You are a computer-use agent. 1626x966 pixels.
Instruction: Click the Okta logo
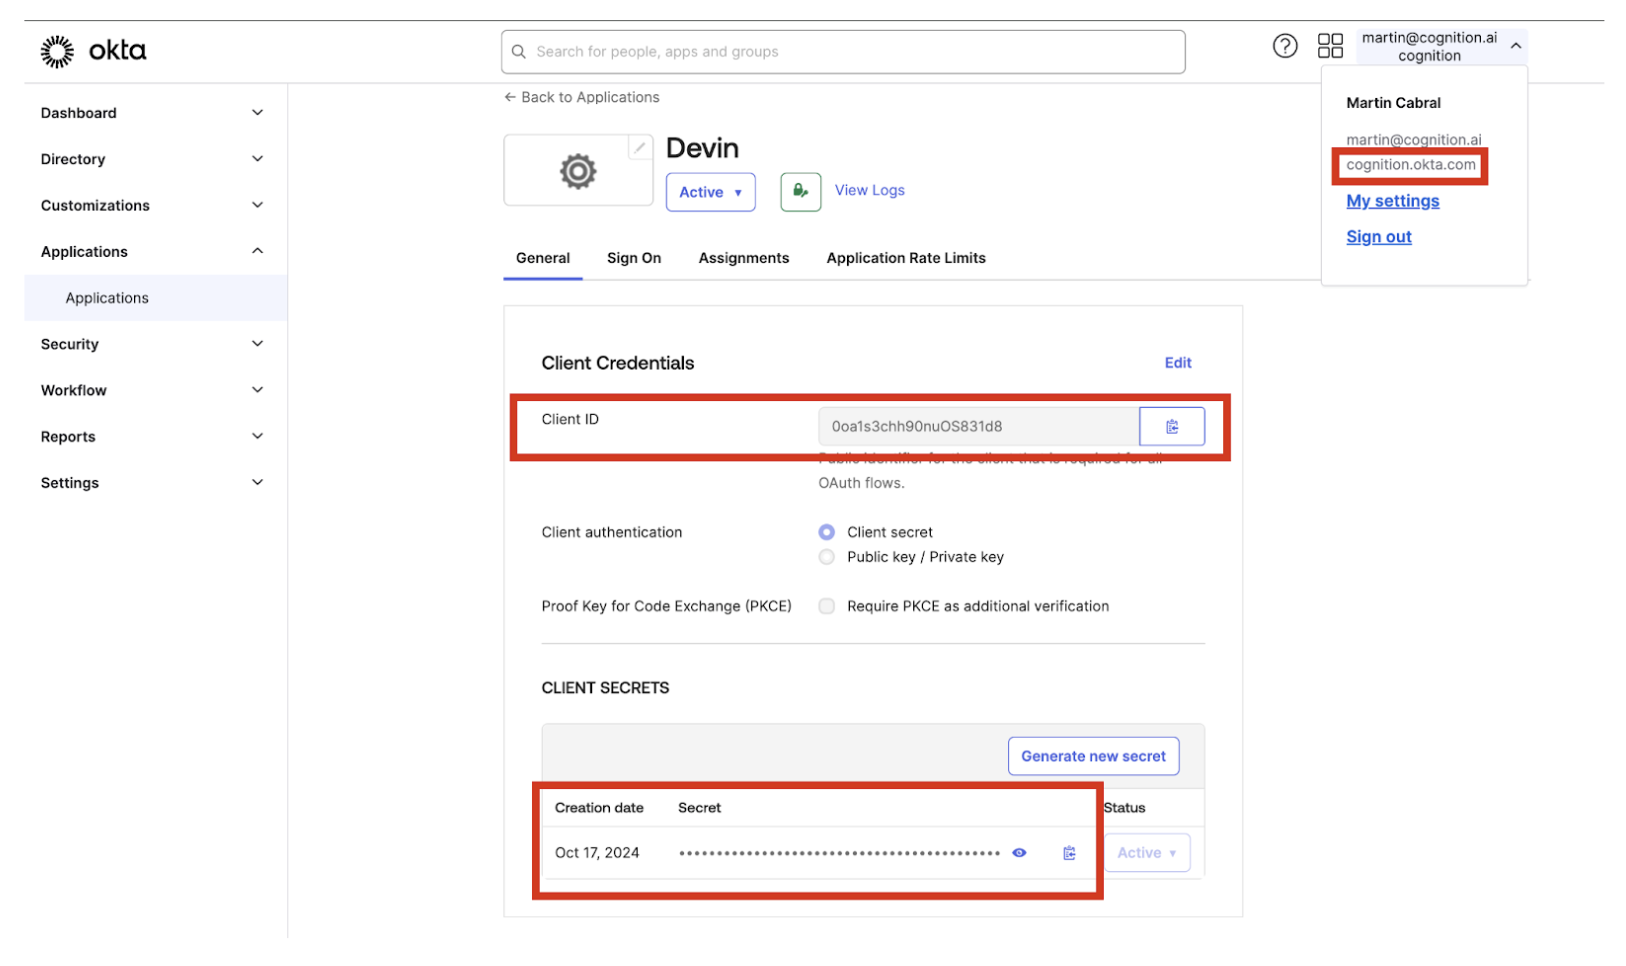pyautogui.click(x=93, y=50)
